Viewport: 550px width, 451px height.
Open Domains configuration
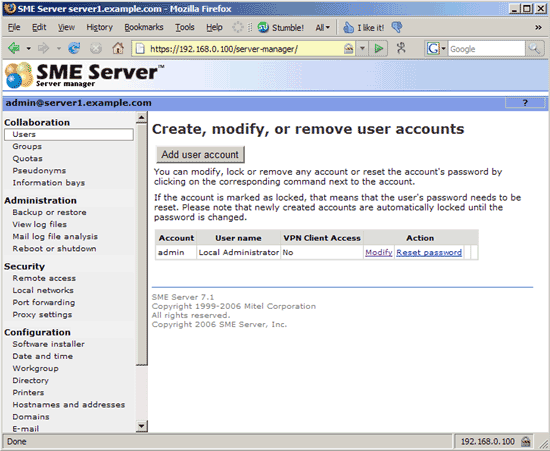click(x=31, y=417)
